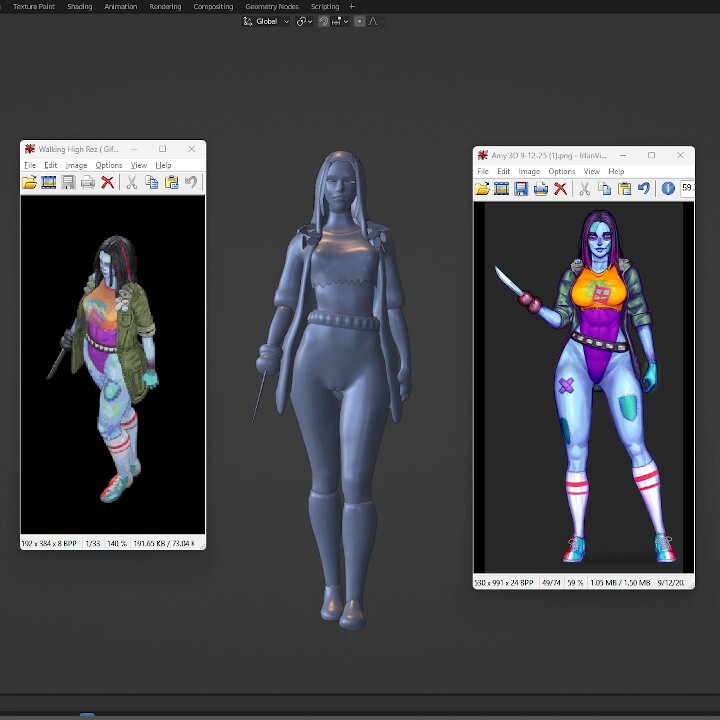Open the proportional falloff curve menu

tap(375, 21)
